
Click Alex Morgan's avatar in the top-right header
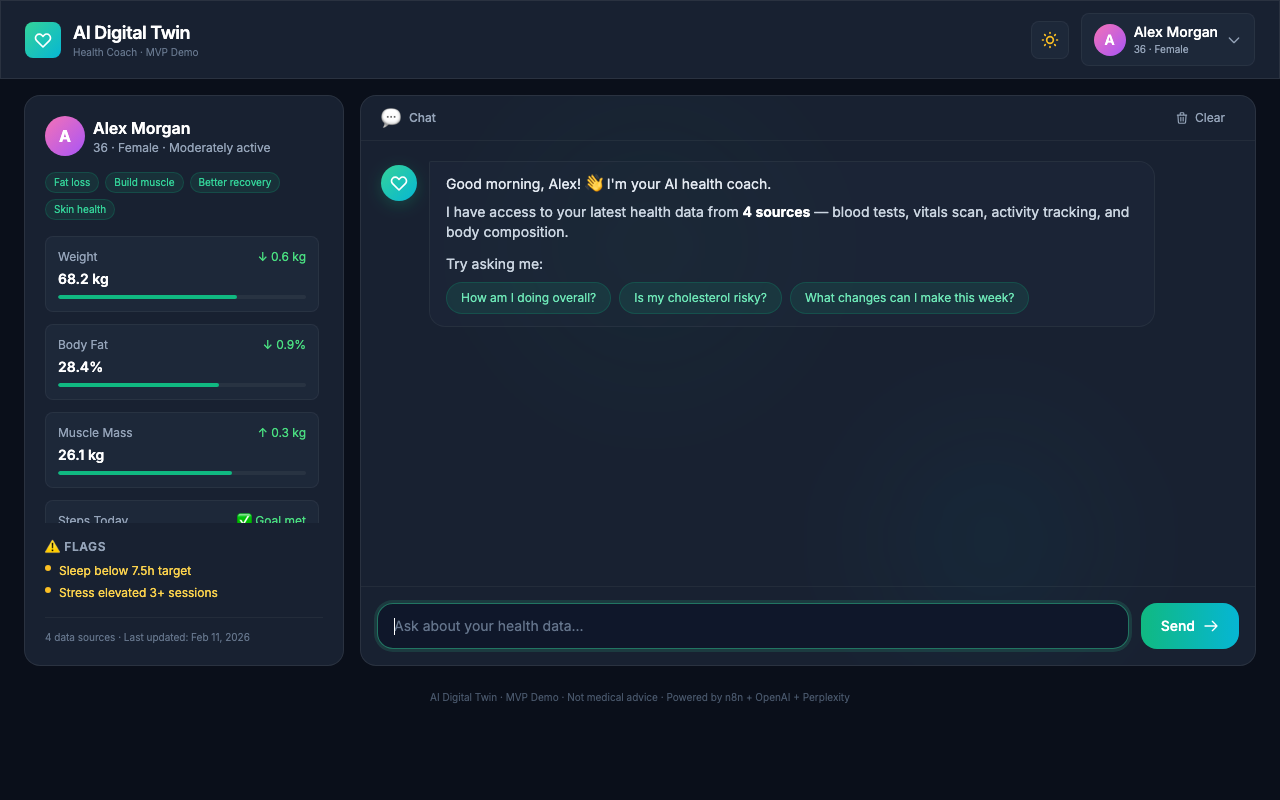tap(1109, 39)
